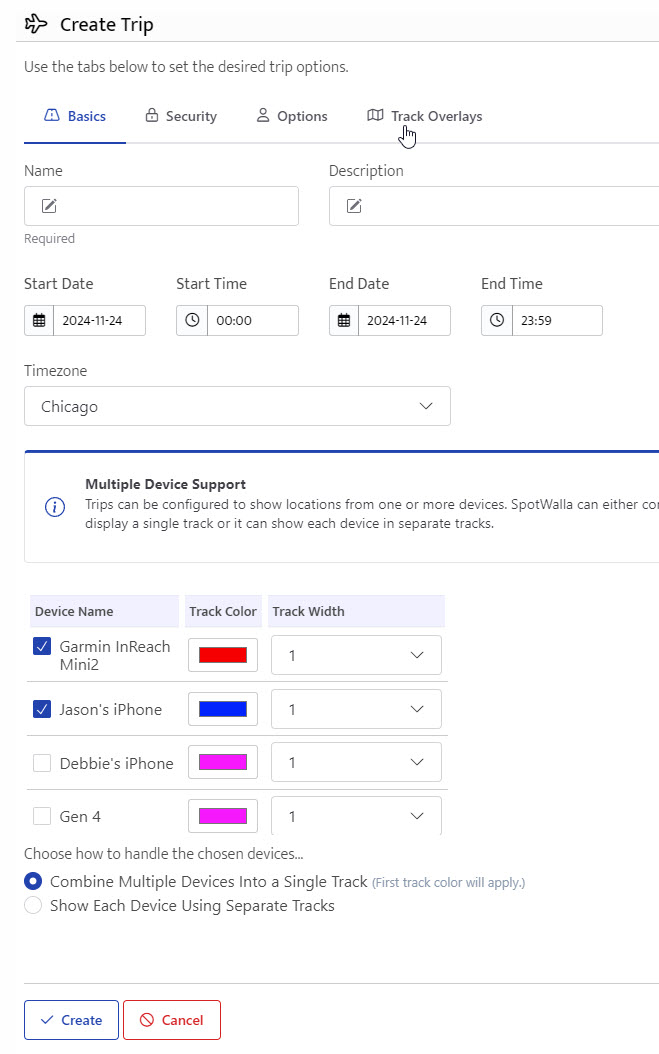Switch to the Security tab
This screenshot has height=1054, width=659.
pyautogui.click(x=180, y=116)
